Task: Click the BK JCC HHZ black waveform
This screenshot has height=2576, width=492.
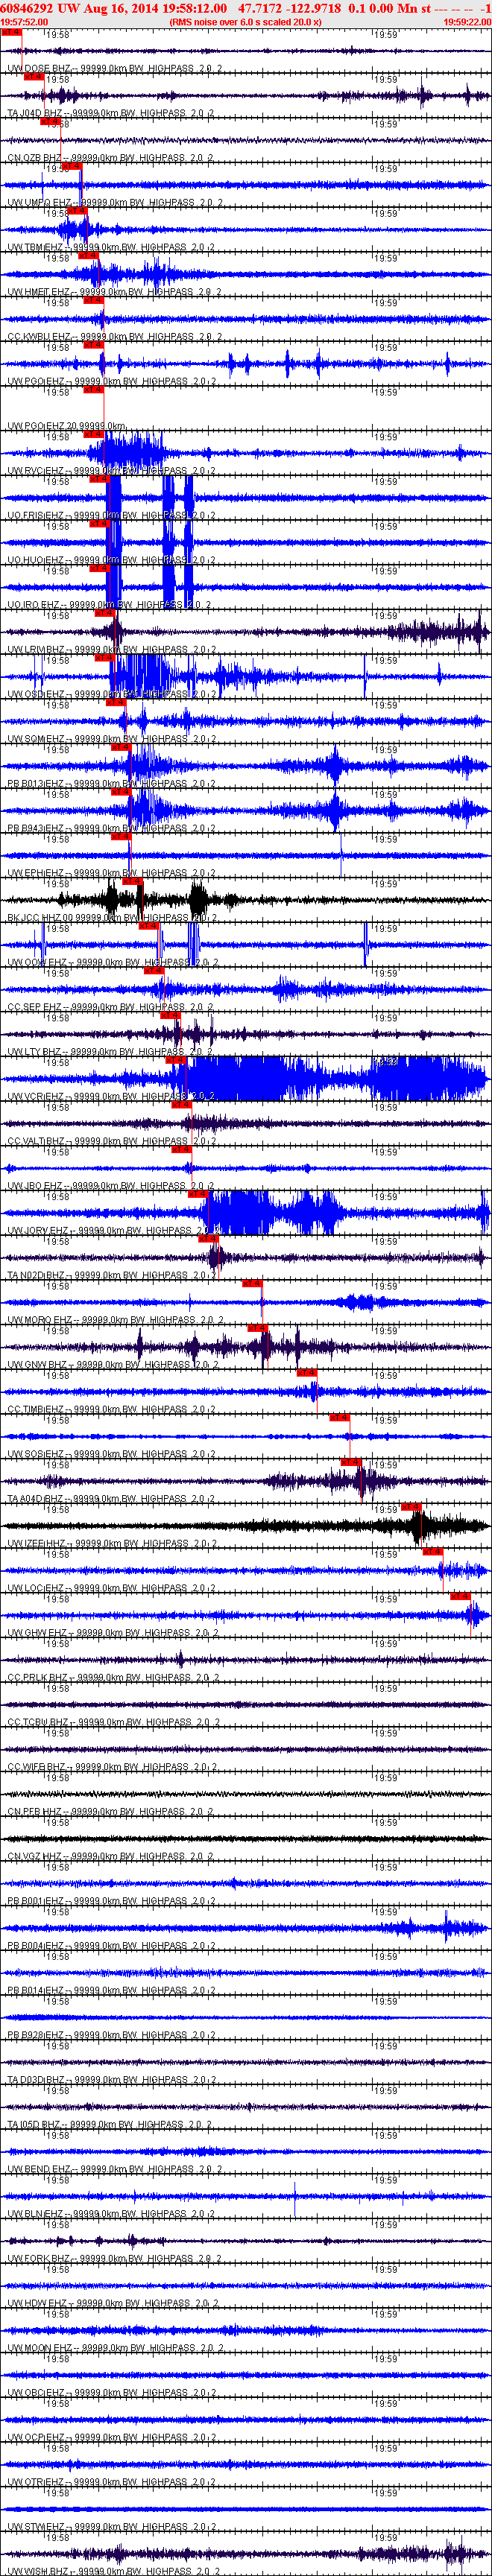Action: (x=246, y=898)
